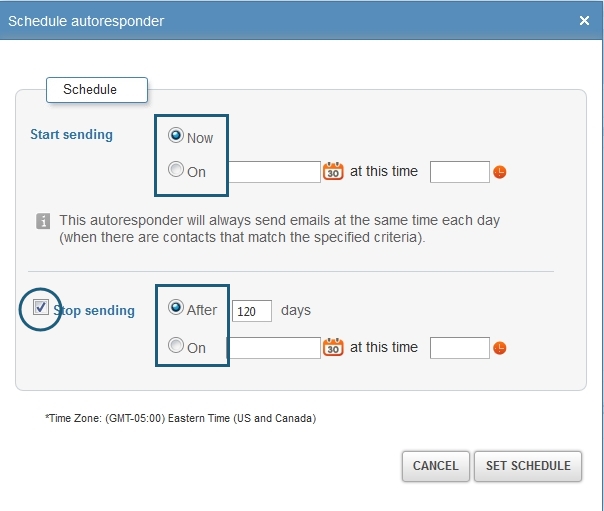Screen dimensions: 604x511
Task: Click the SET SCHEDULE button
Action: click(528, 466)
